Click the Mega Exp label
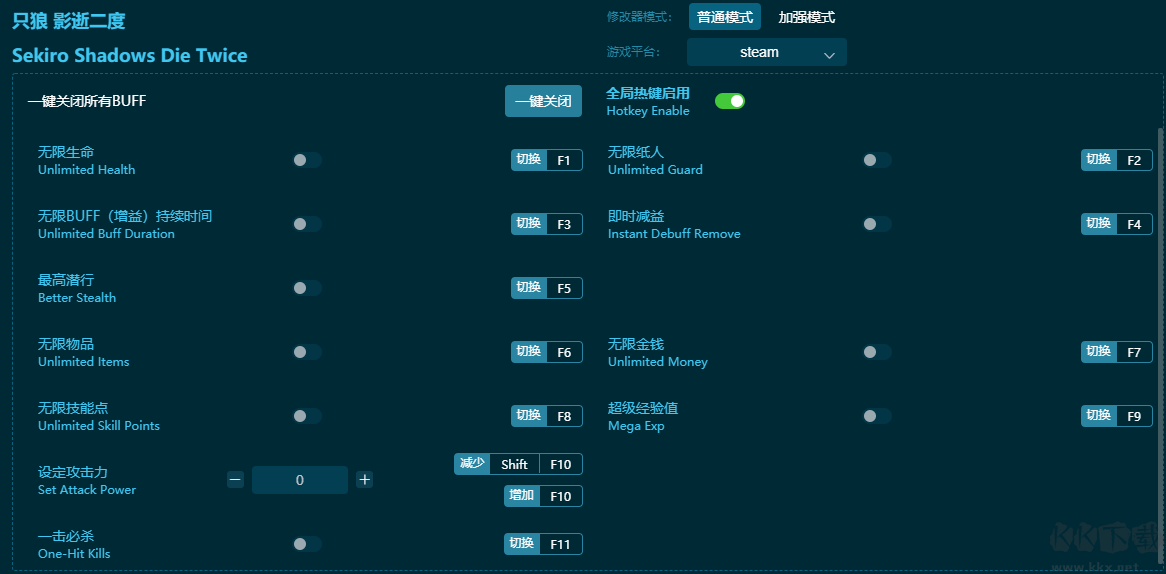 [x=636, y=426]
